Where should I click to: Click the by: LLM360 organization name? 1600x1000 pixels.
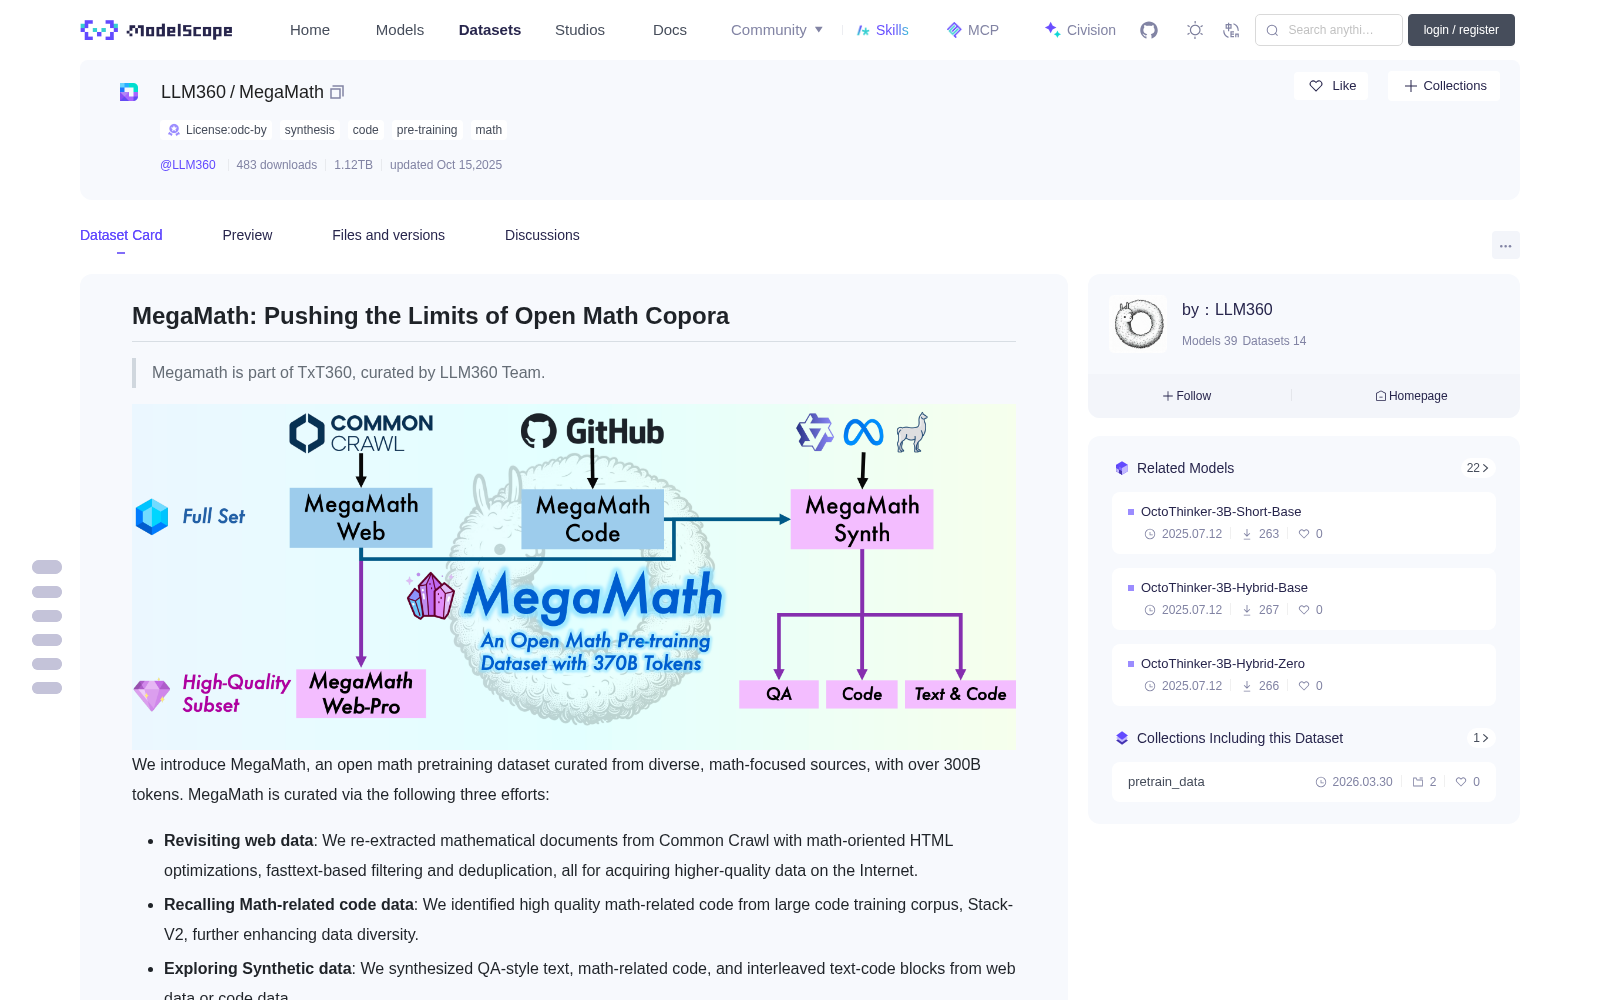click(1227, 310)
